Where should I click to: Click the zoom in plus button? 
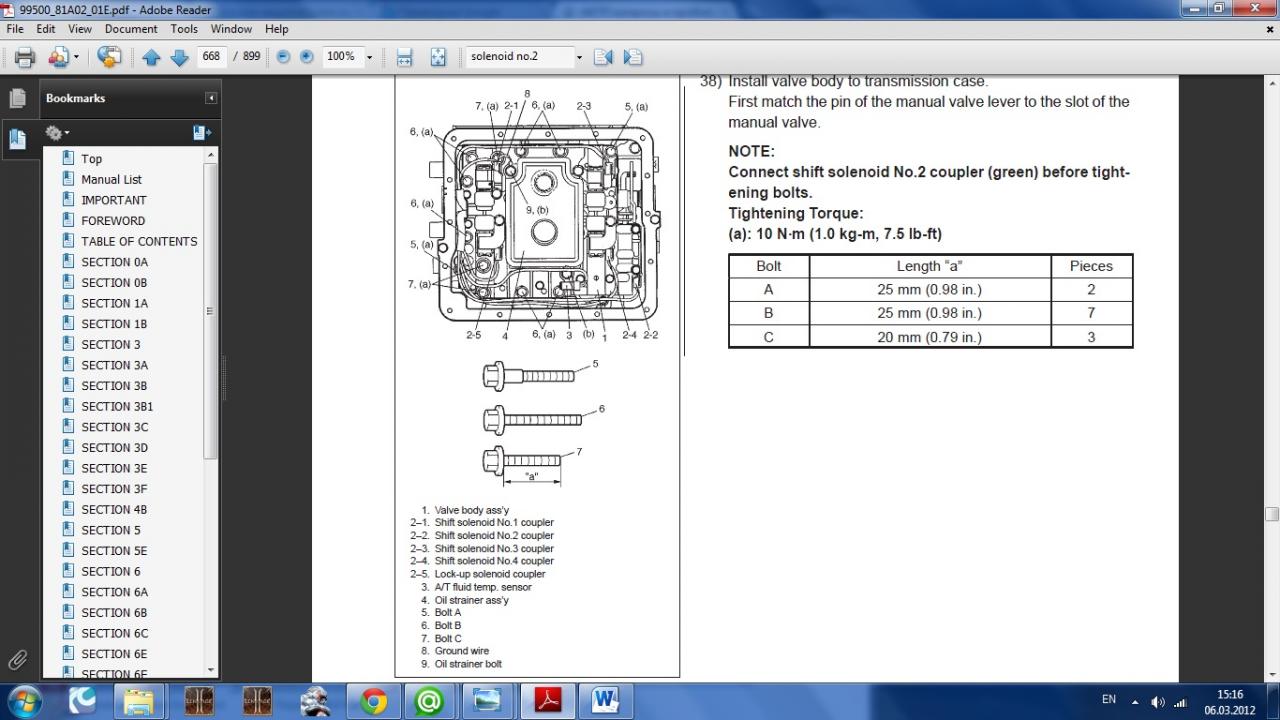307,57
